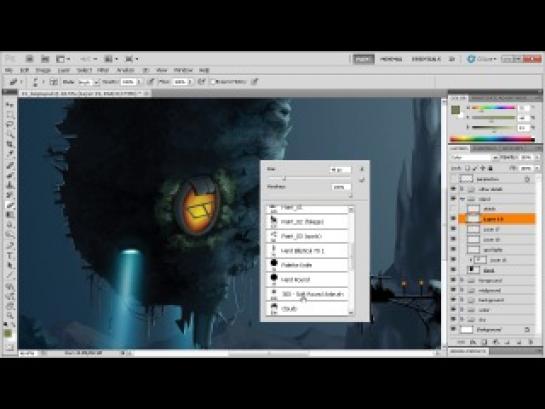Expand the midground layer group

(462, 290)
